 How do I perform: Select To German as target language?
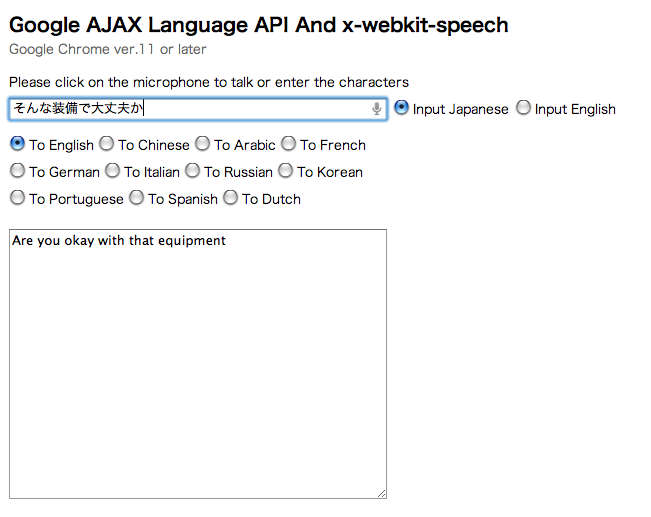tap(17, 171)
